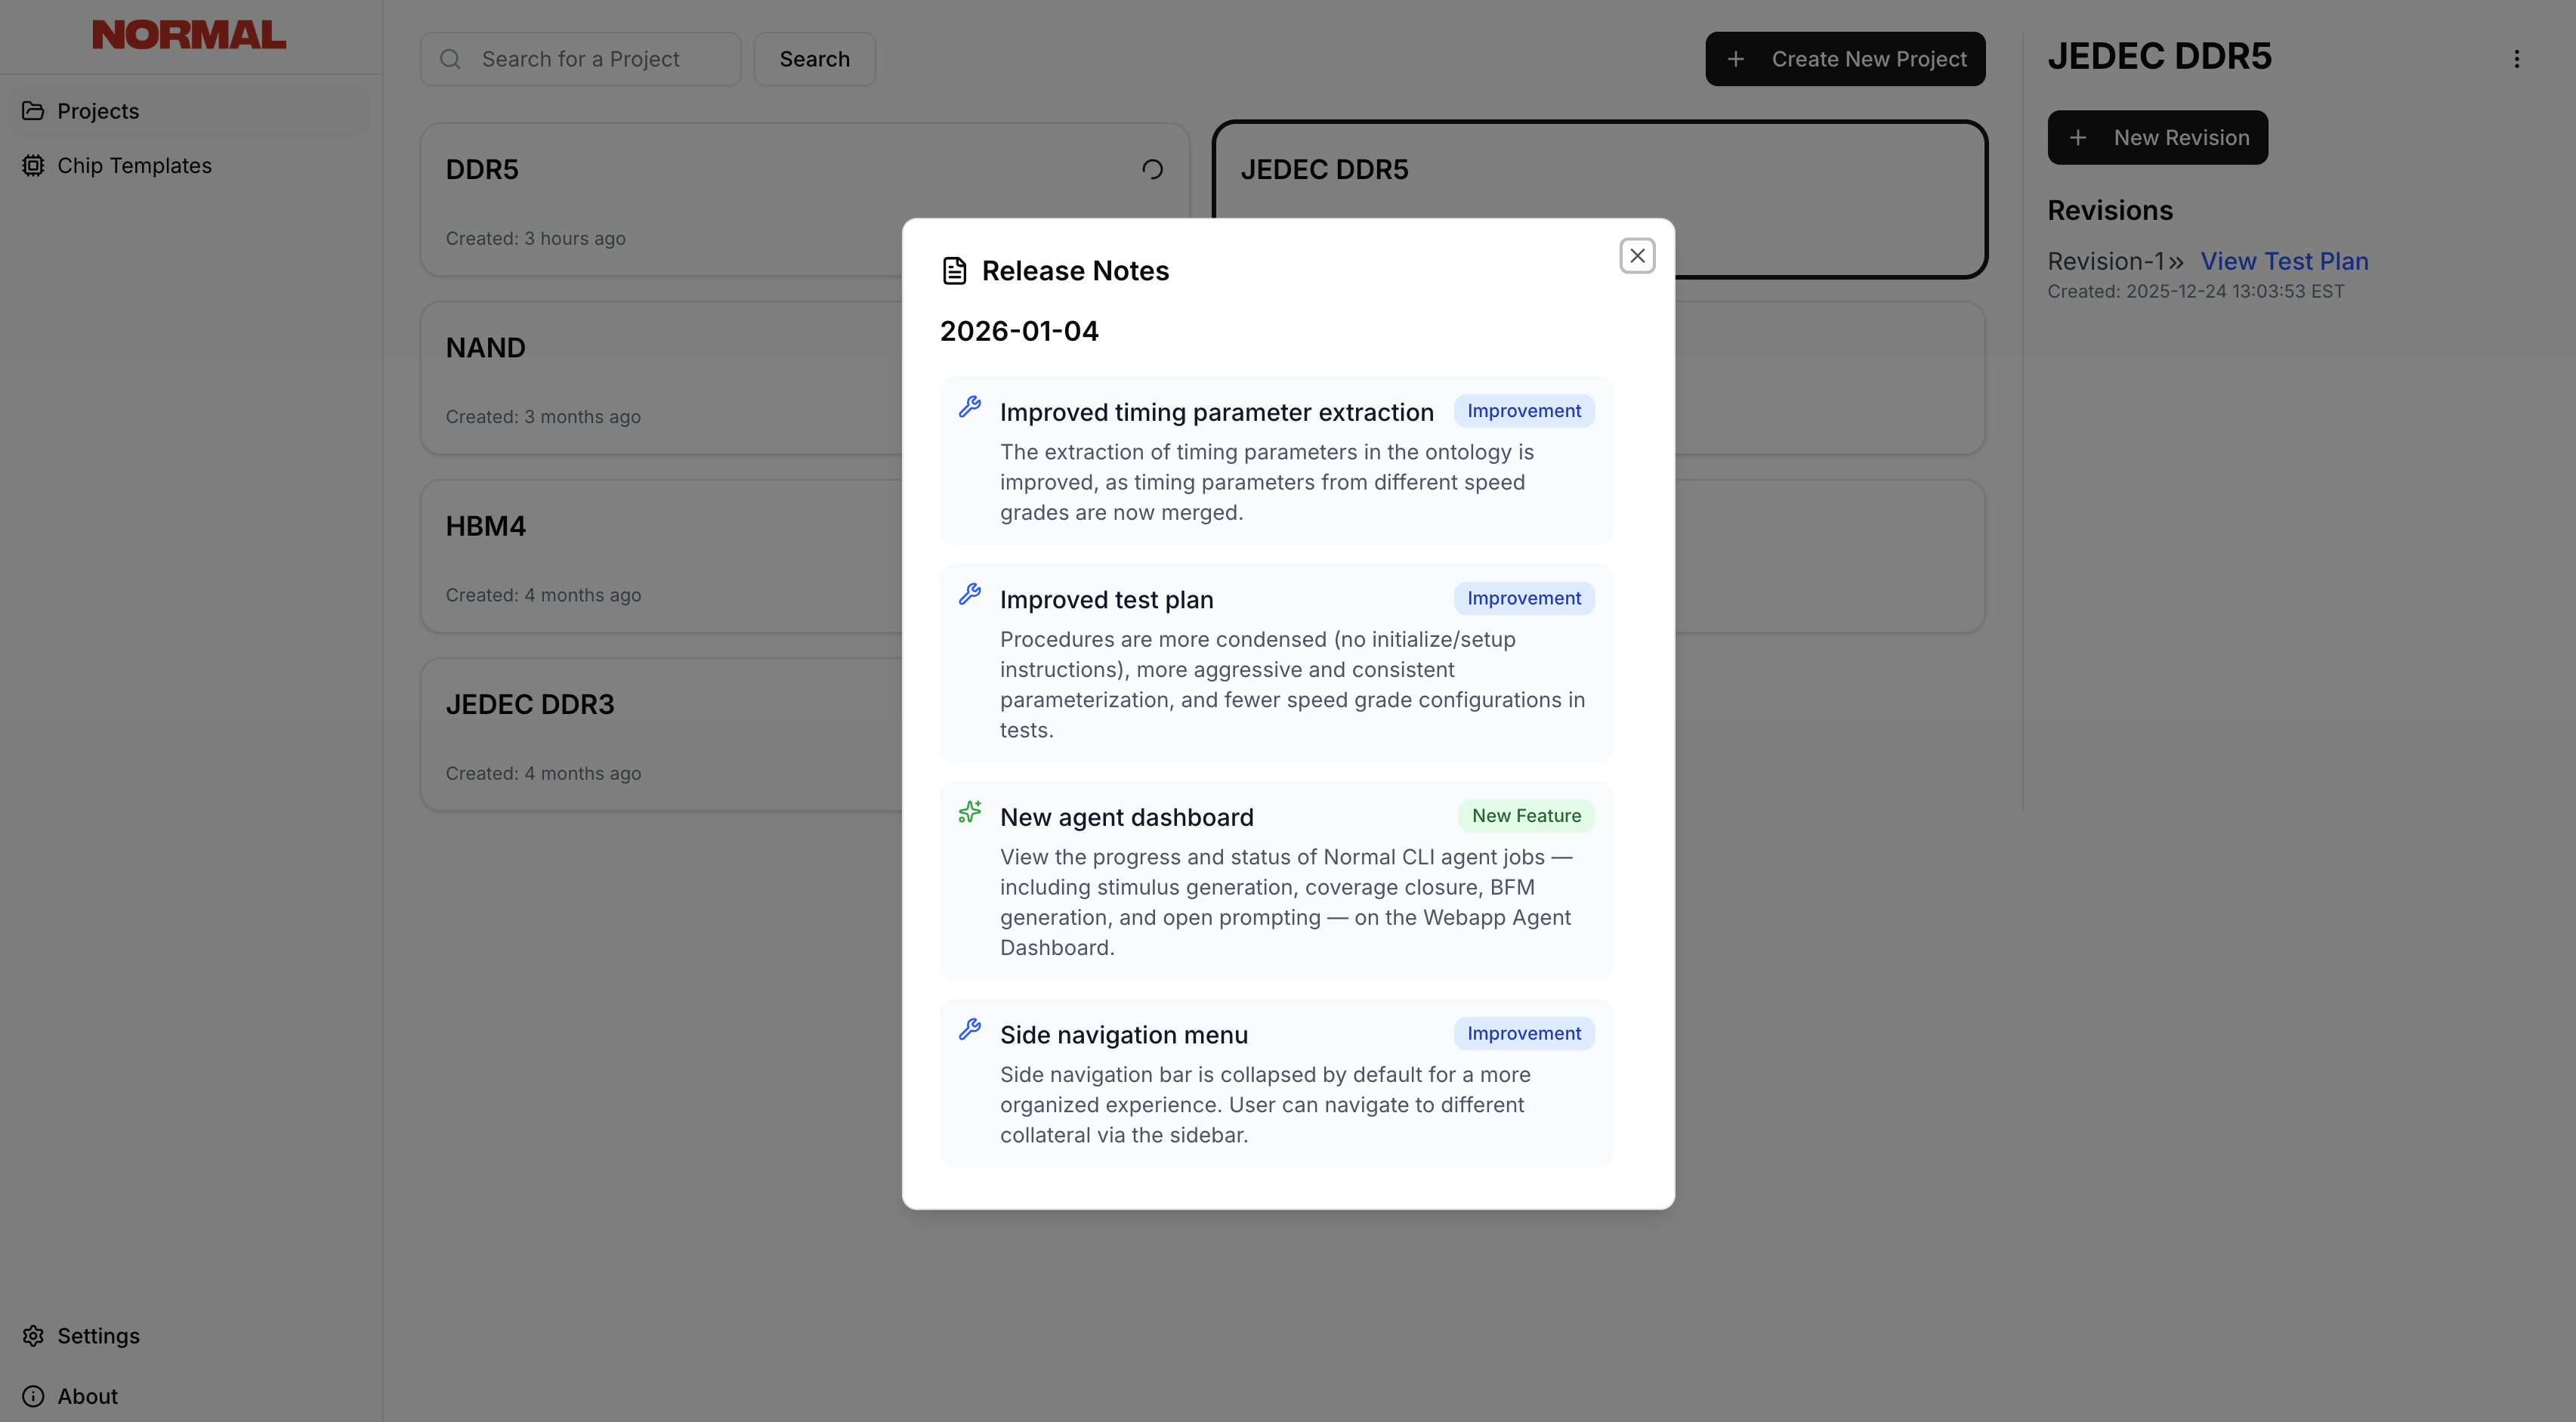
Task: Select the Projects folder icon in sidebar
Action: click(33, 110)
